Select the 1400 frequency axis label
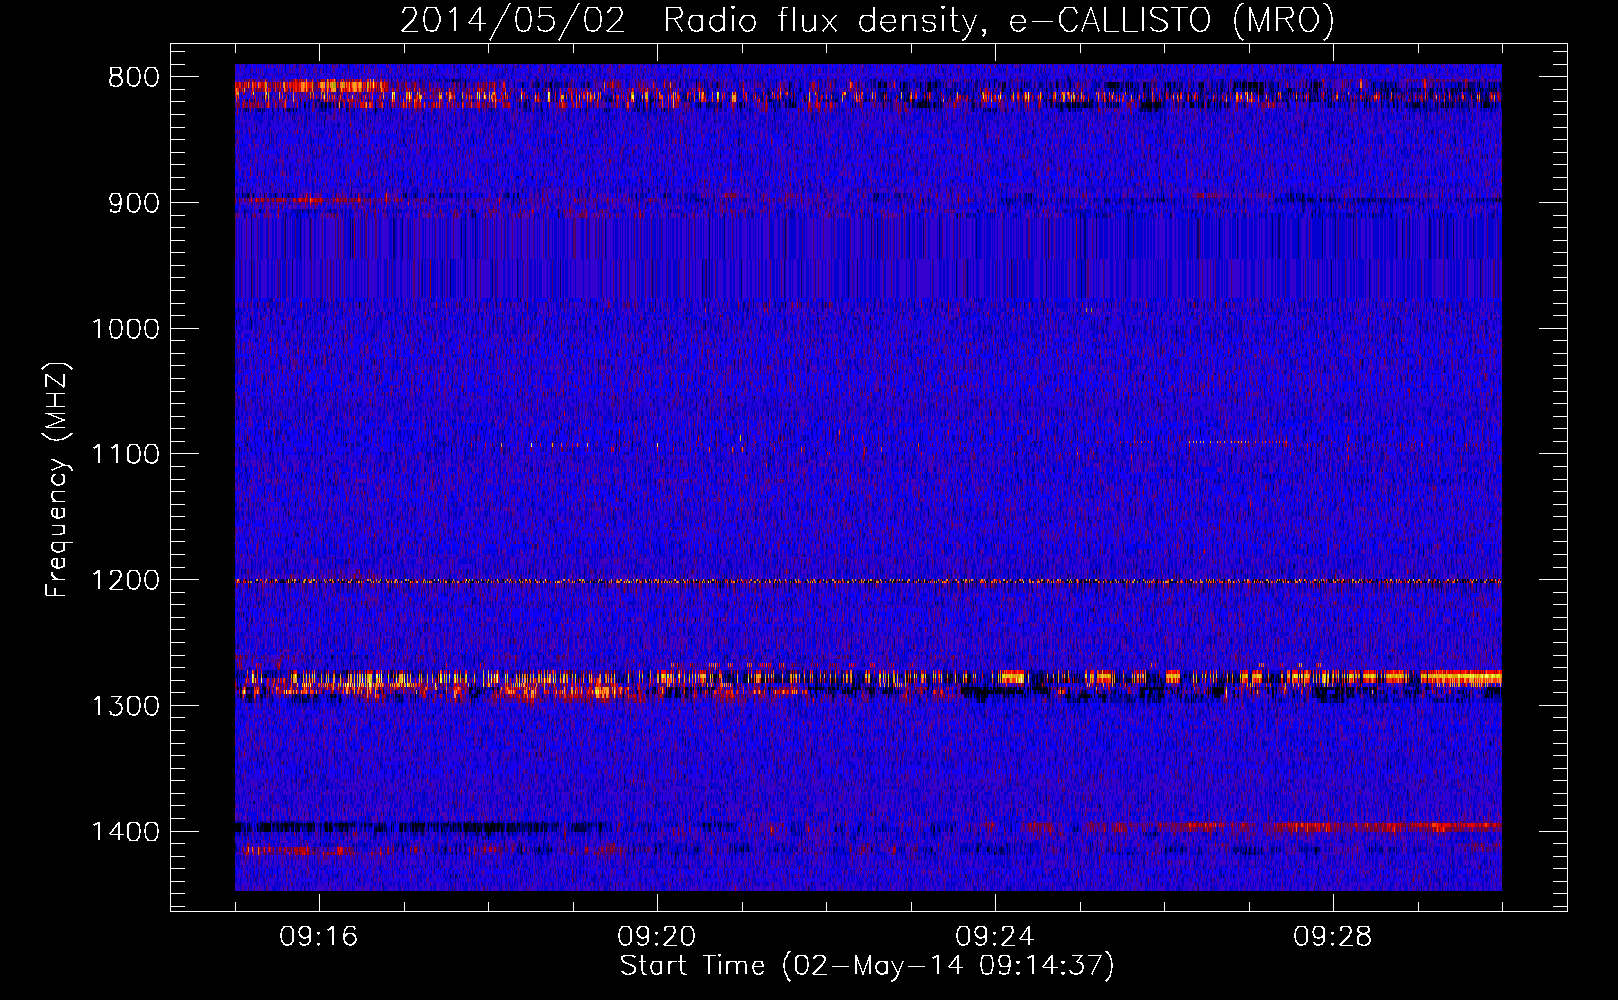Screen dimensions: 1618x1000 tap(125, 832)
